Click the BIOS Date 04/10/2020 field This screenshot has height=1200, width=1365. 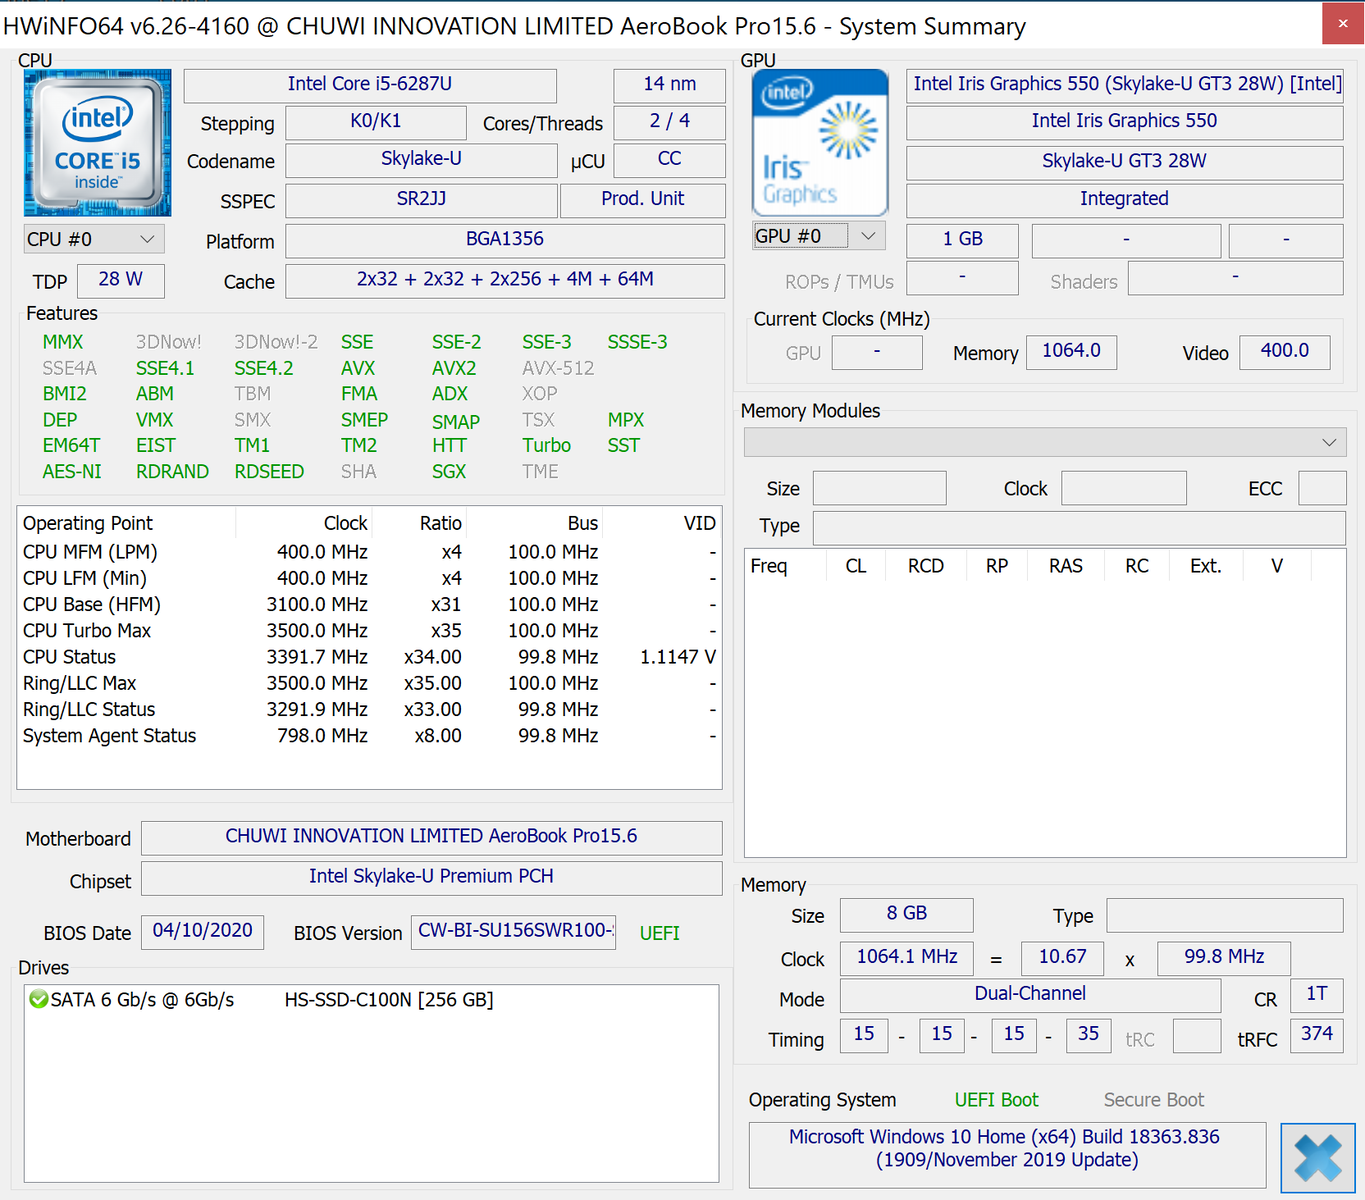(202, 931)
